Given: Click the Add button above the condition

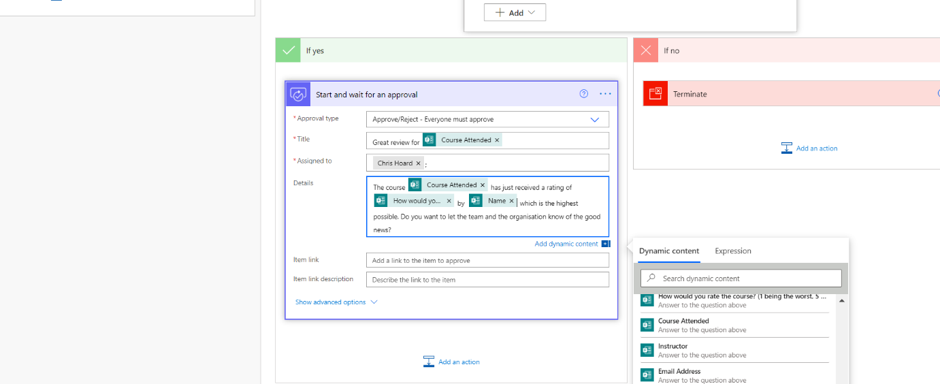Looking at the screenshot, I should [x=515, y=13].
